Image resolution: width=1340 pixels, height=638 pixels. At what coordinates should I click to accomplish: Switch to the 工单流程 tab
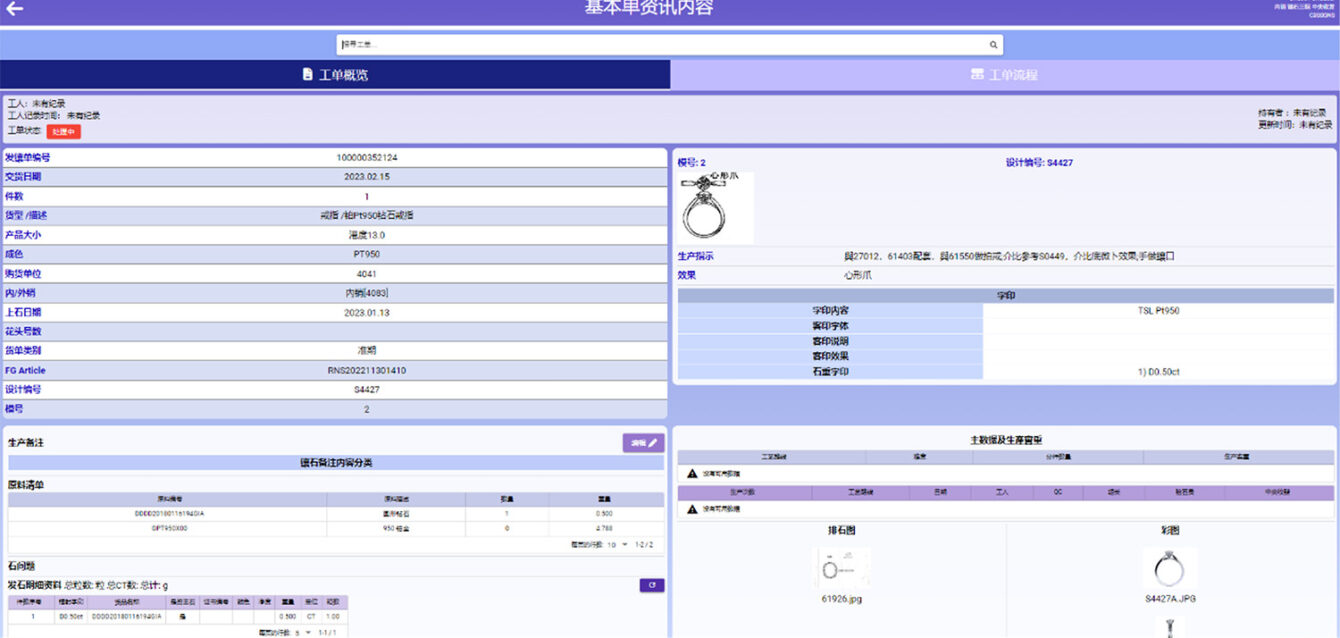click(x=1004, y=75)
